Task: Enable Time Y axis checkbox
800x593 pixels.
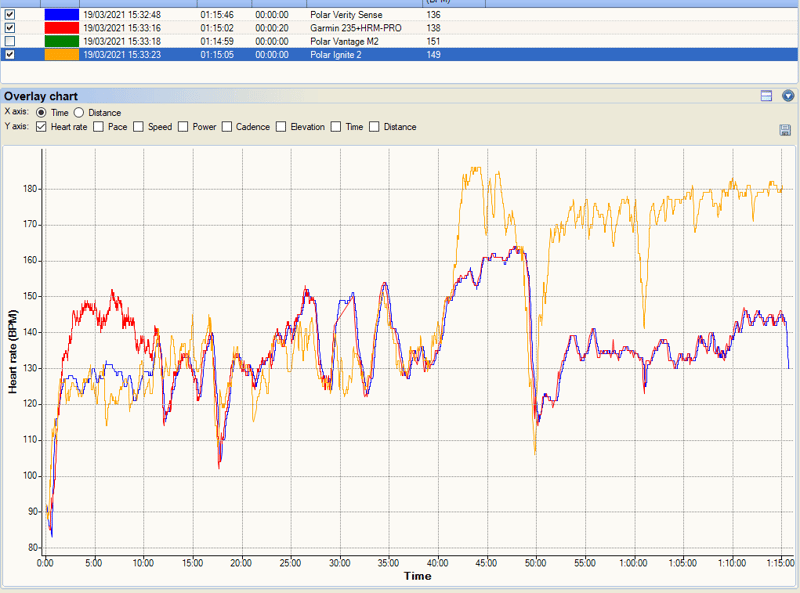Action: click(336, 127)
